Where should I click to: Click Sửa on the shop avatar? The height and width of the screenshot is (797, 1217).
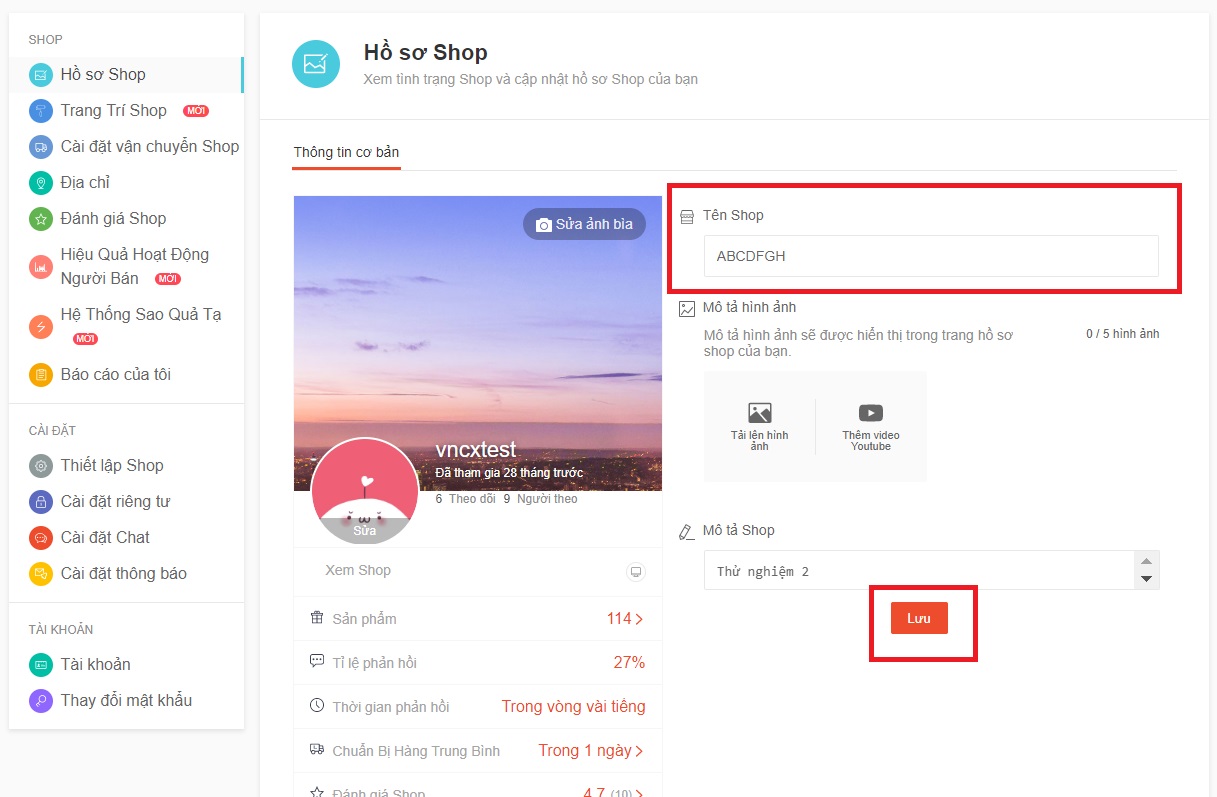pos(364,531)
